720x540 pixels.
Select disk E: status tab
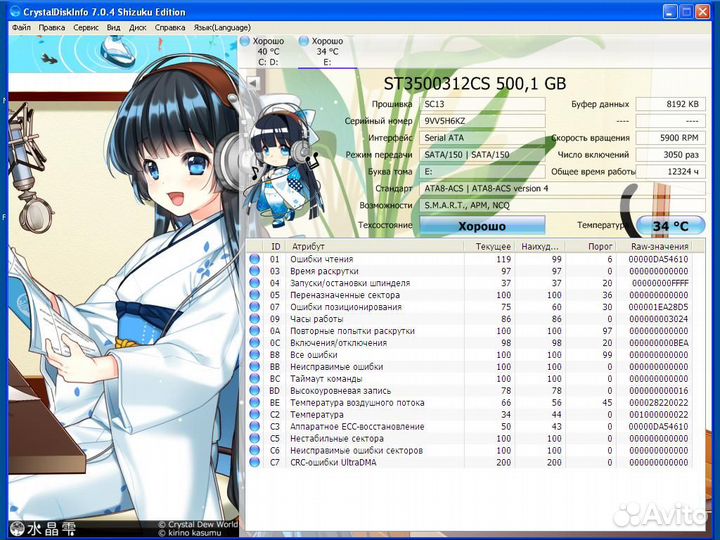pyautogui.click(x=327, y=51)
